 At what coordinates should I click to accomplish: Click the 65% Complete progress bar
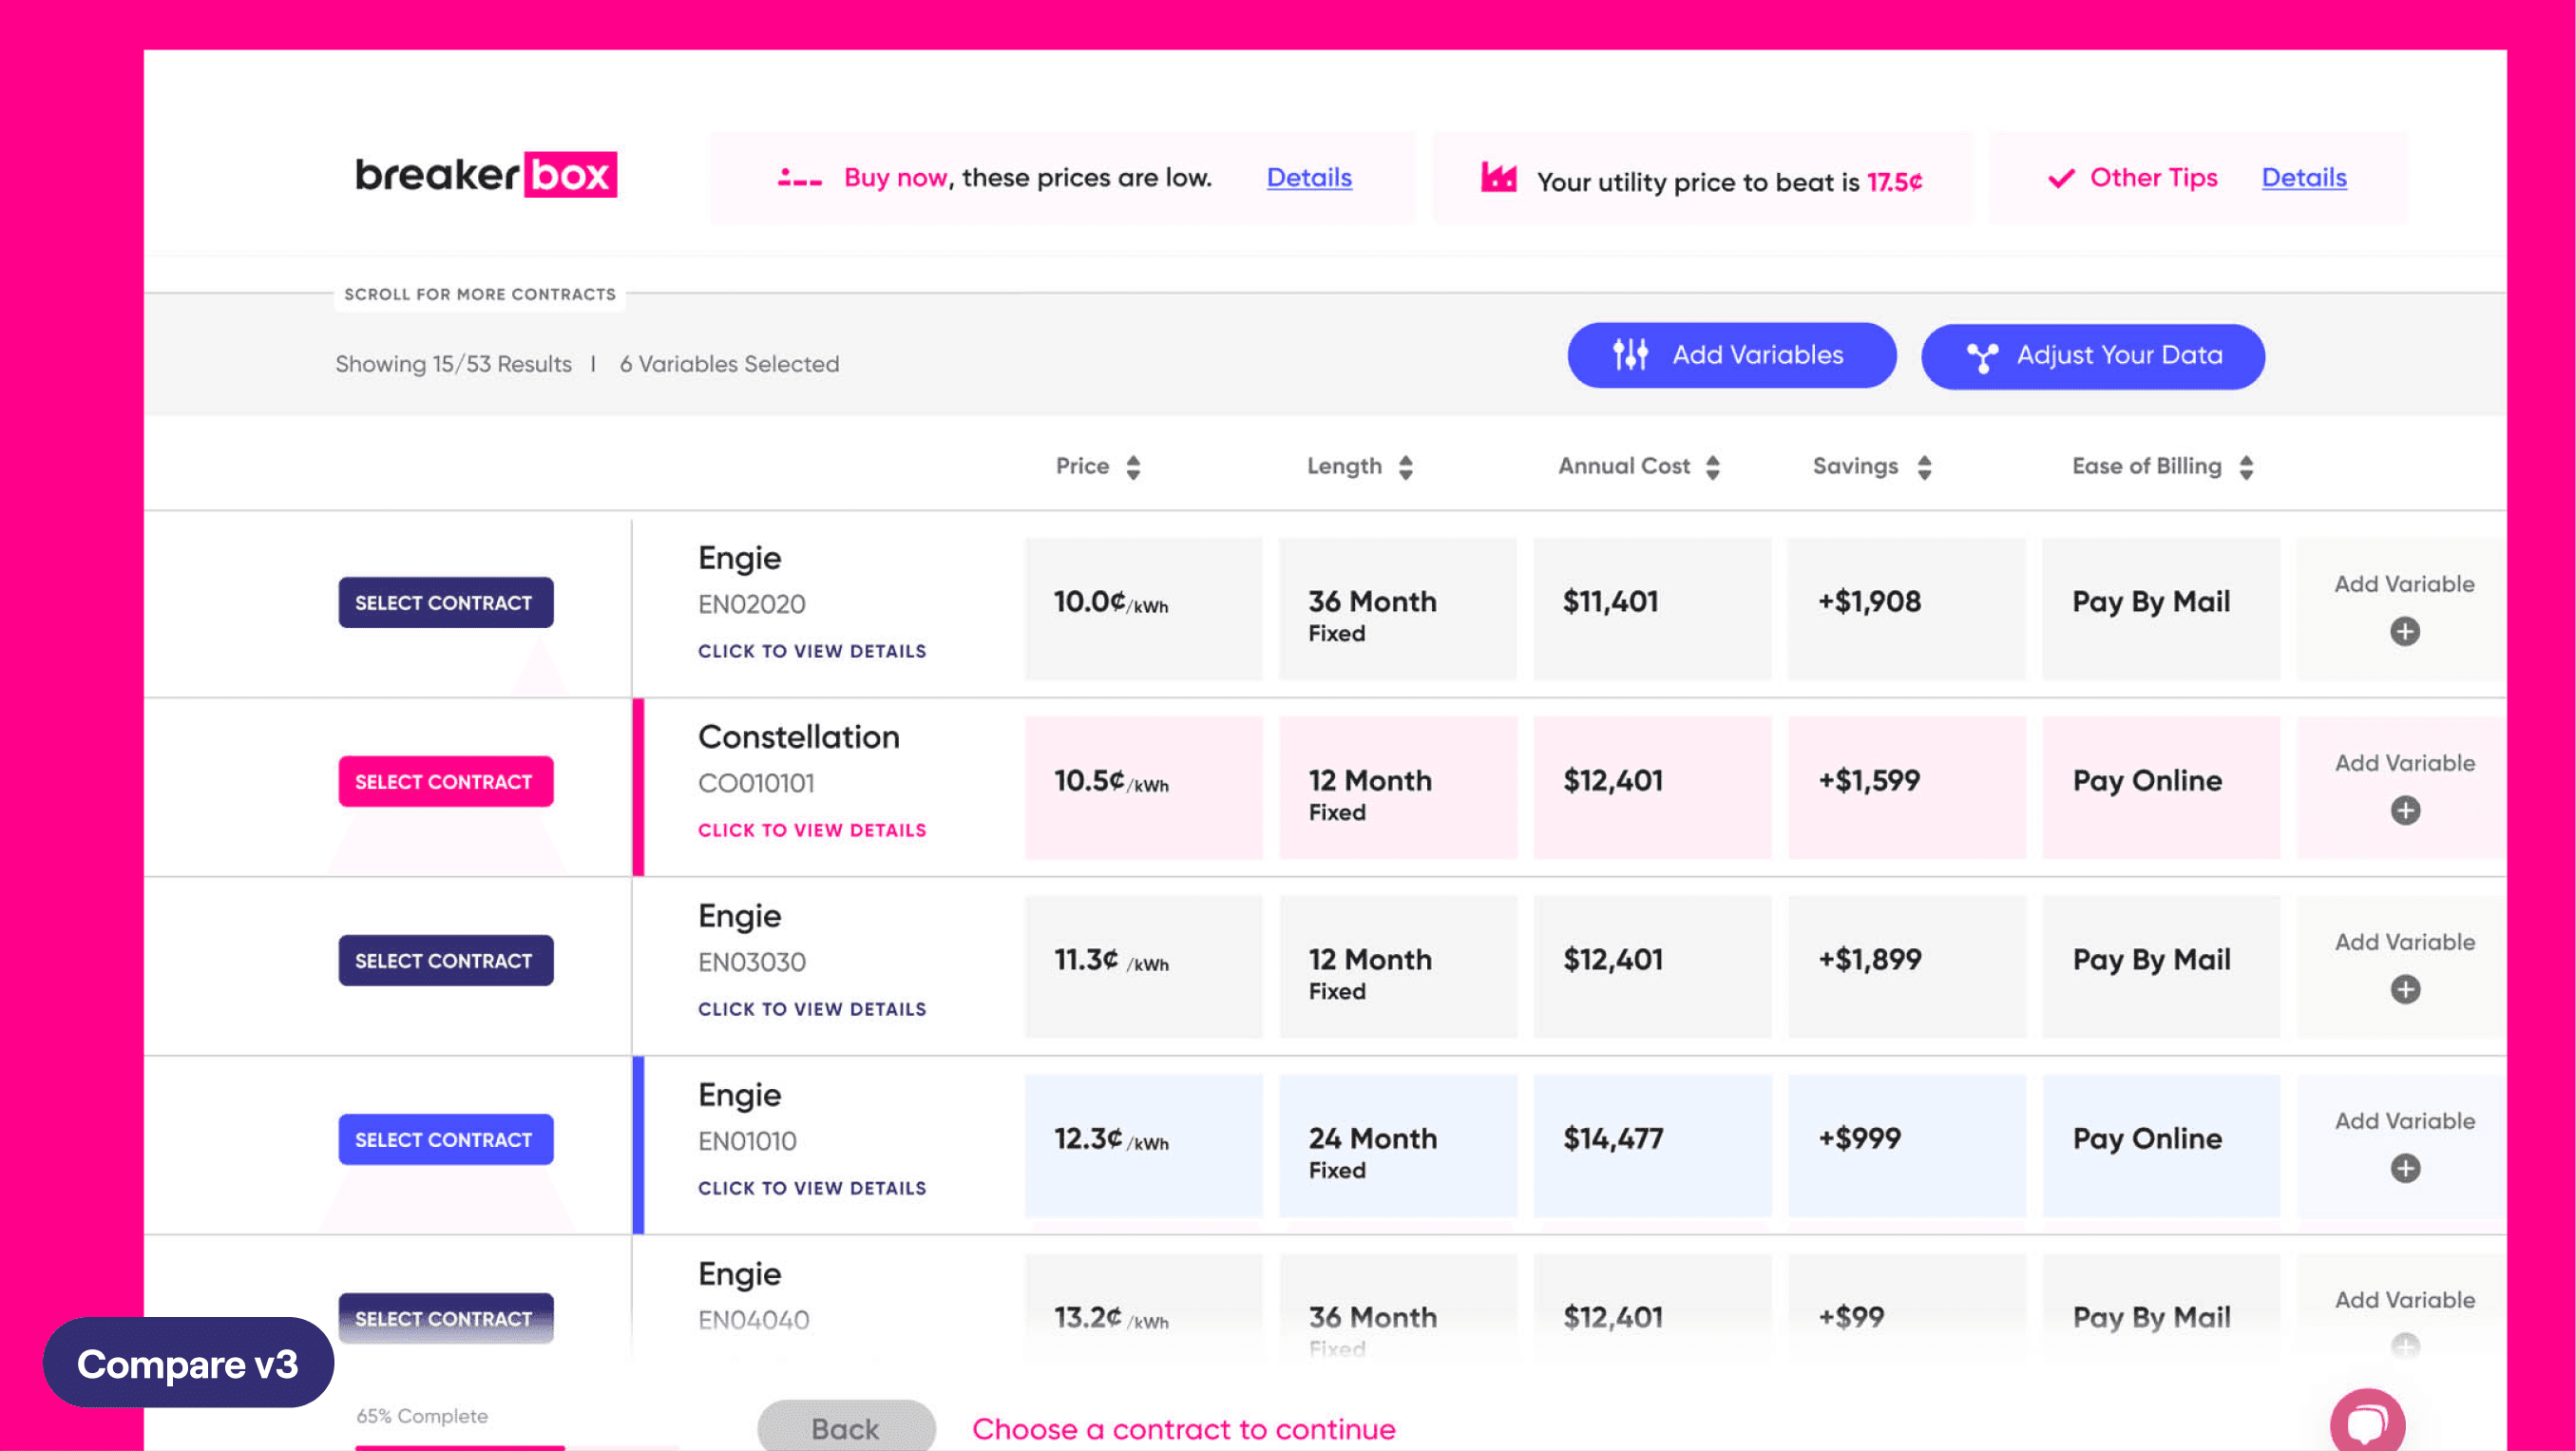pyautogui.click(x=516, y=1446)
